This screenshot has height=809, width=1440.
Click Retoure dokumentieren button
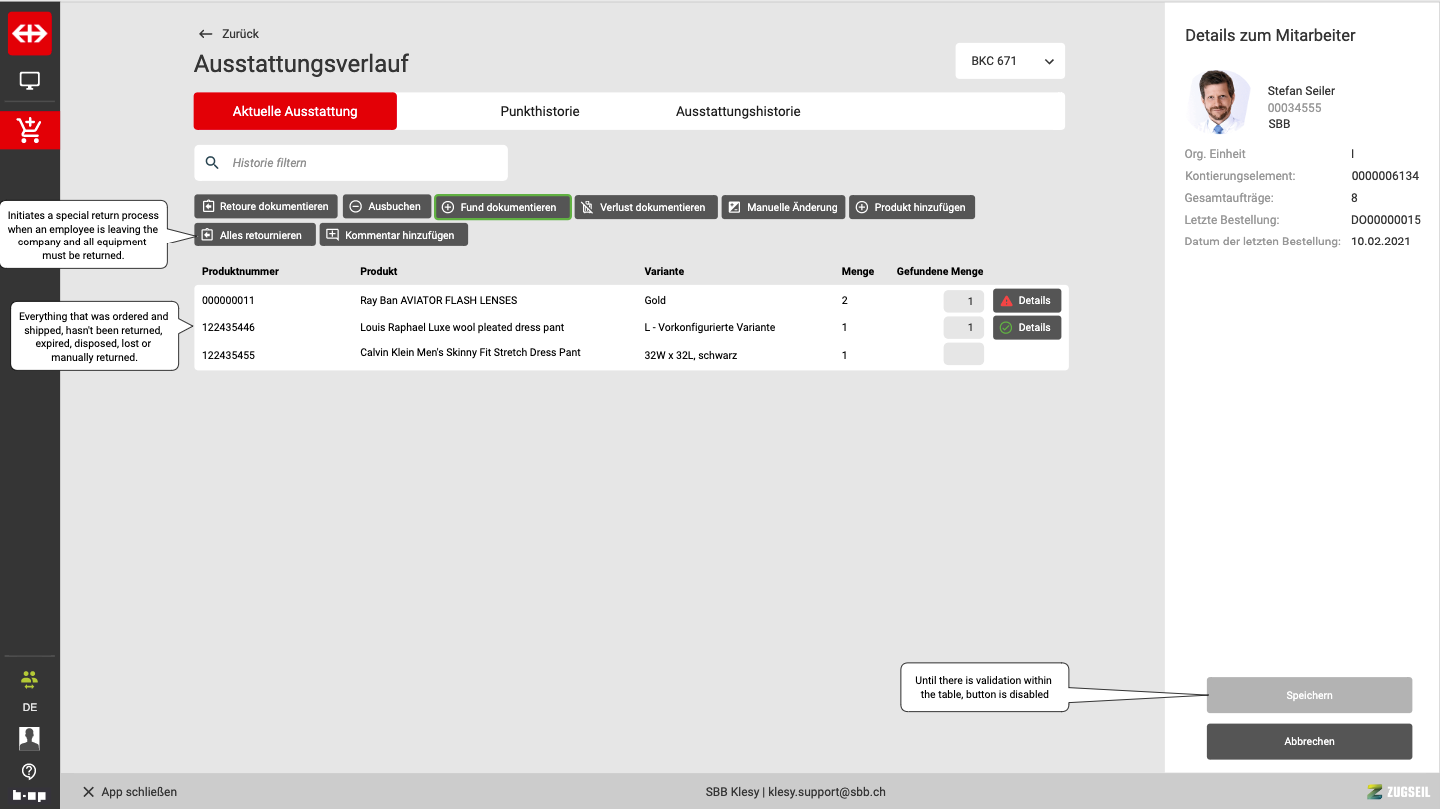(265, 207)
